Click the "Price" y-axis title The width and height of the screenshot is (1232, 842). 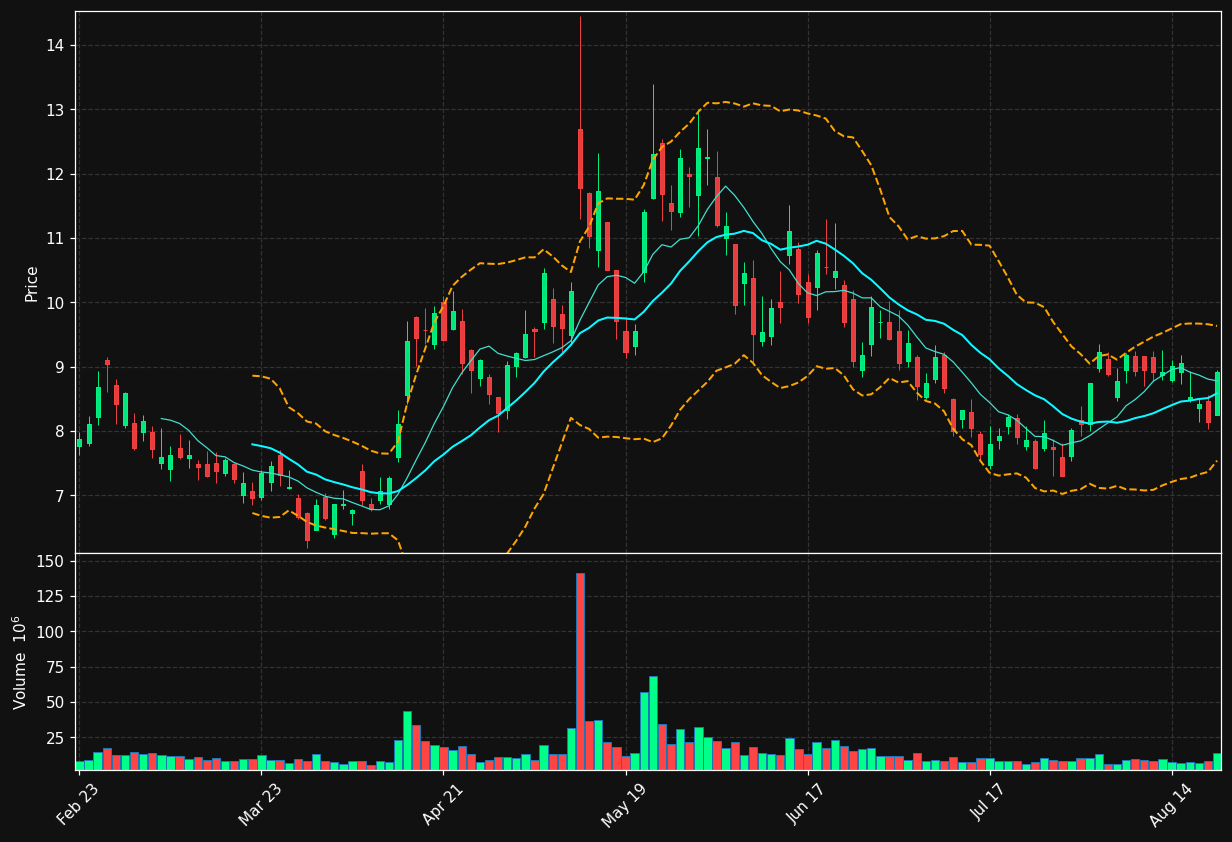coord(32,283)
